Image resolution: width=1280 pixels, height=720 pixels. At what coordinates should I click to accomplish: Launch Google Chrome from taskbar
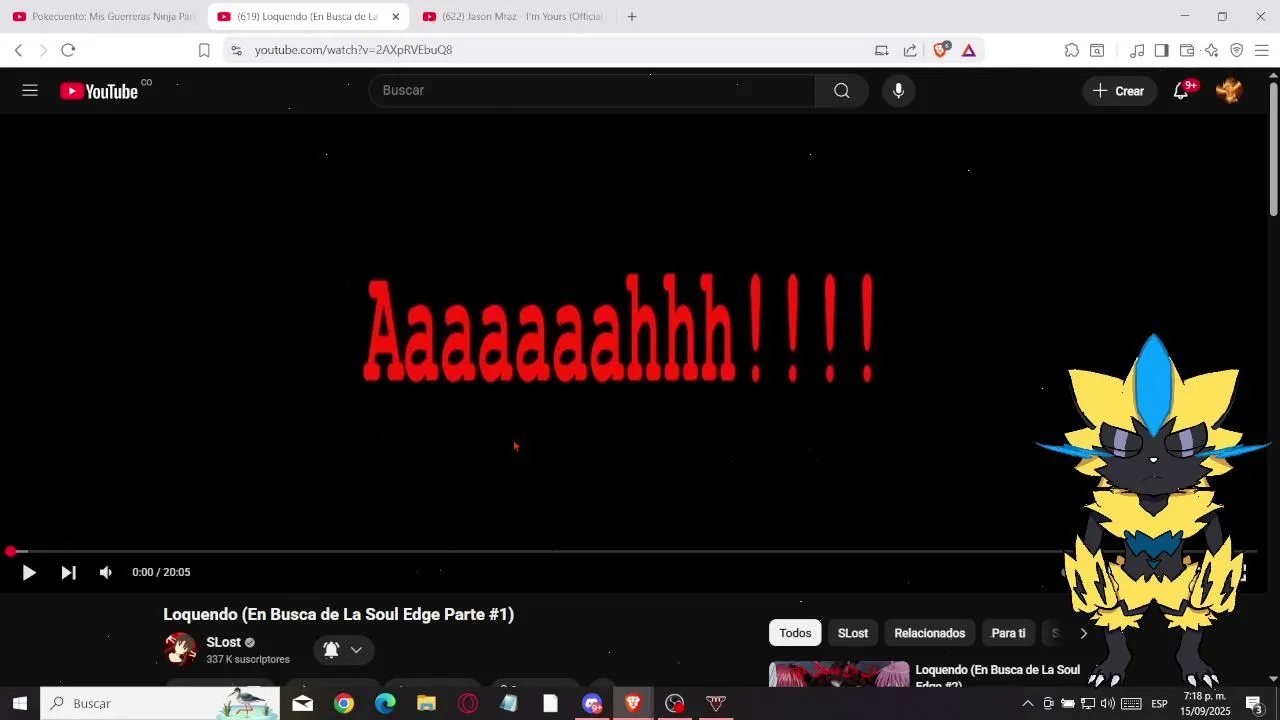coord(344,704)
